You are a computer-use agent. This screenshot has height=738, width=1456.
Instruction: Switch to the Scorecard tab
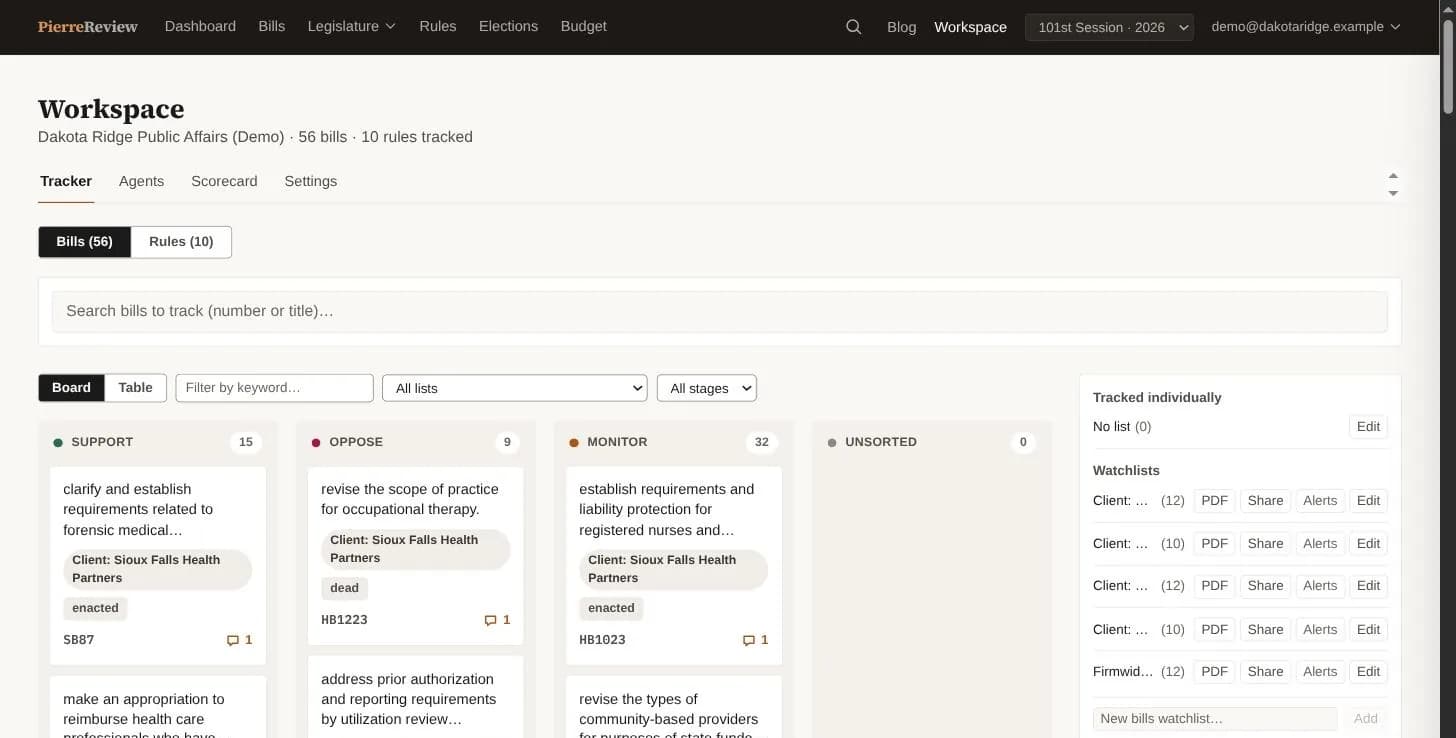pos(224,181)
